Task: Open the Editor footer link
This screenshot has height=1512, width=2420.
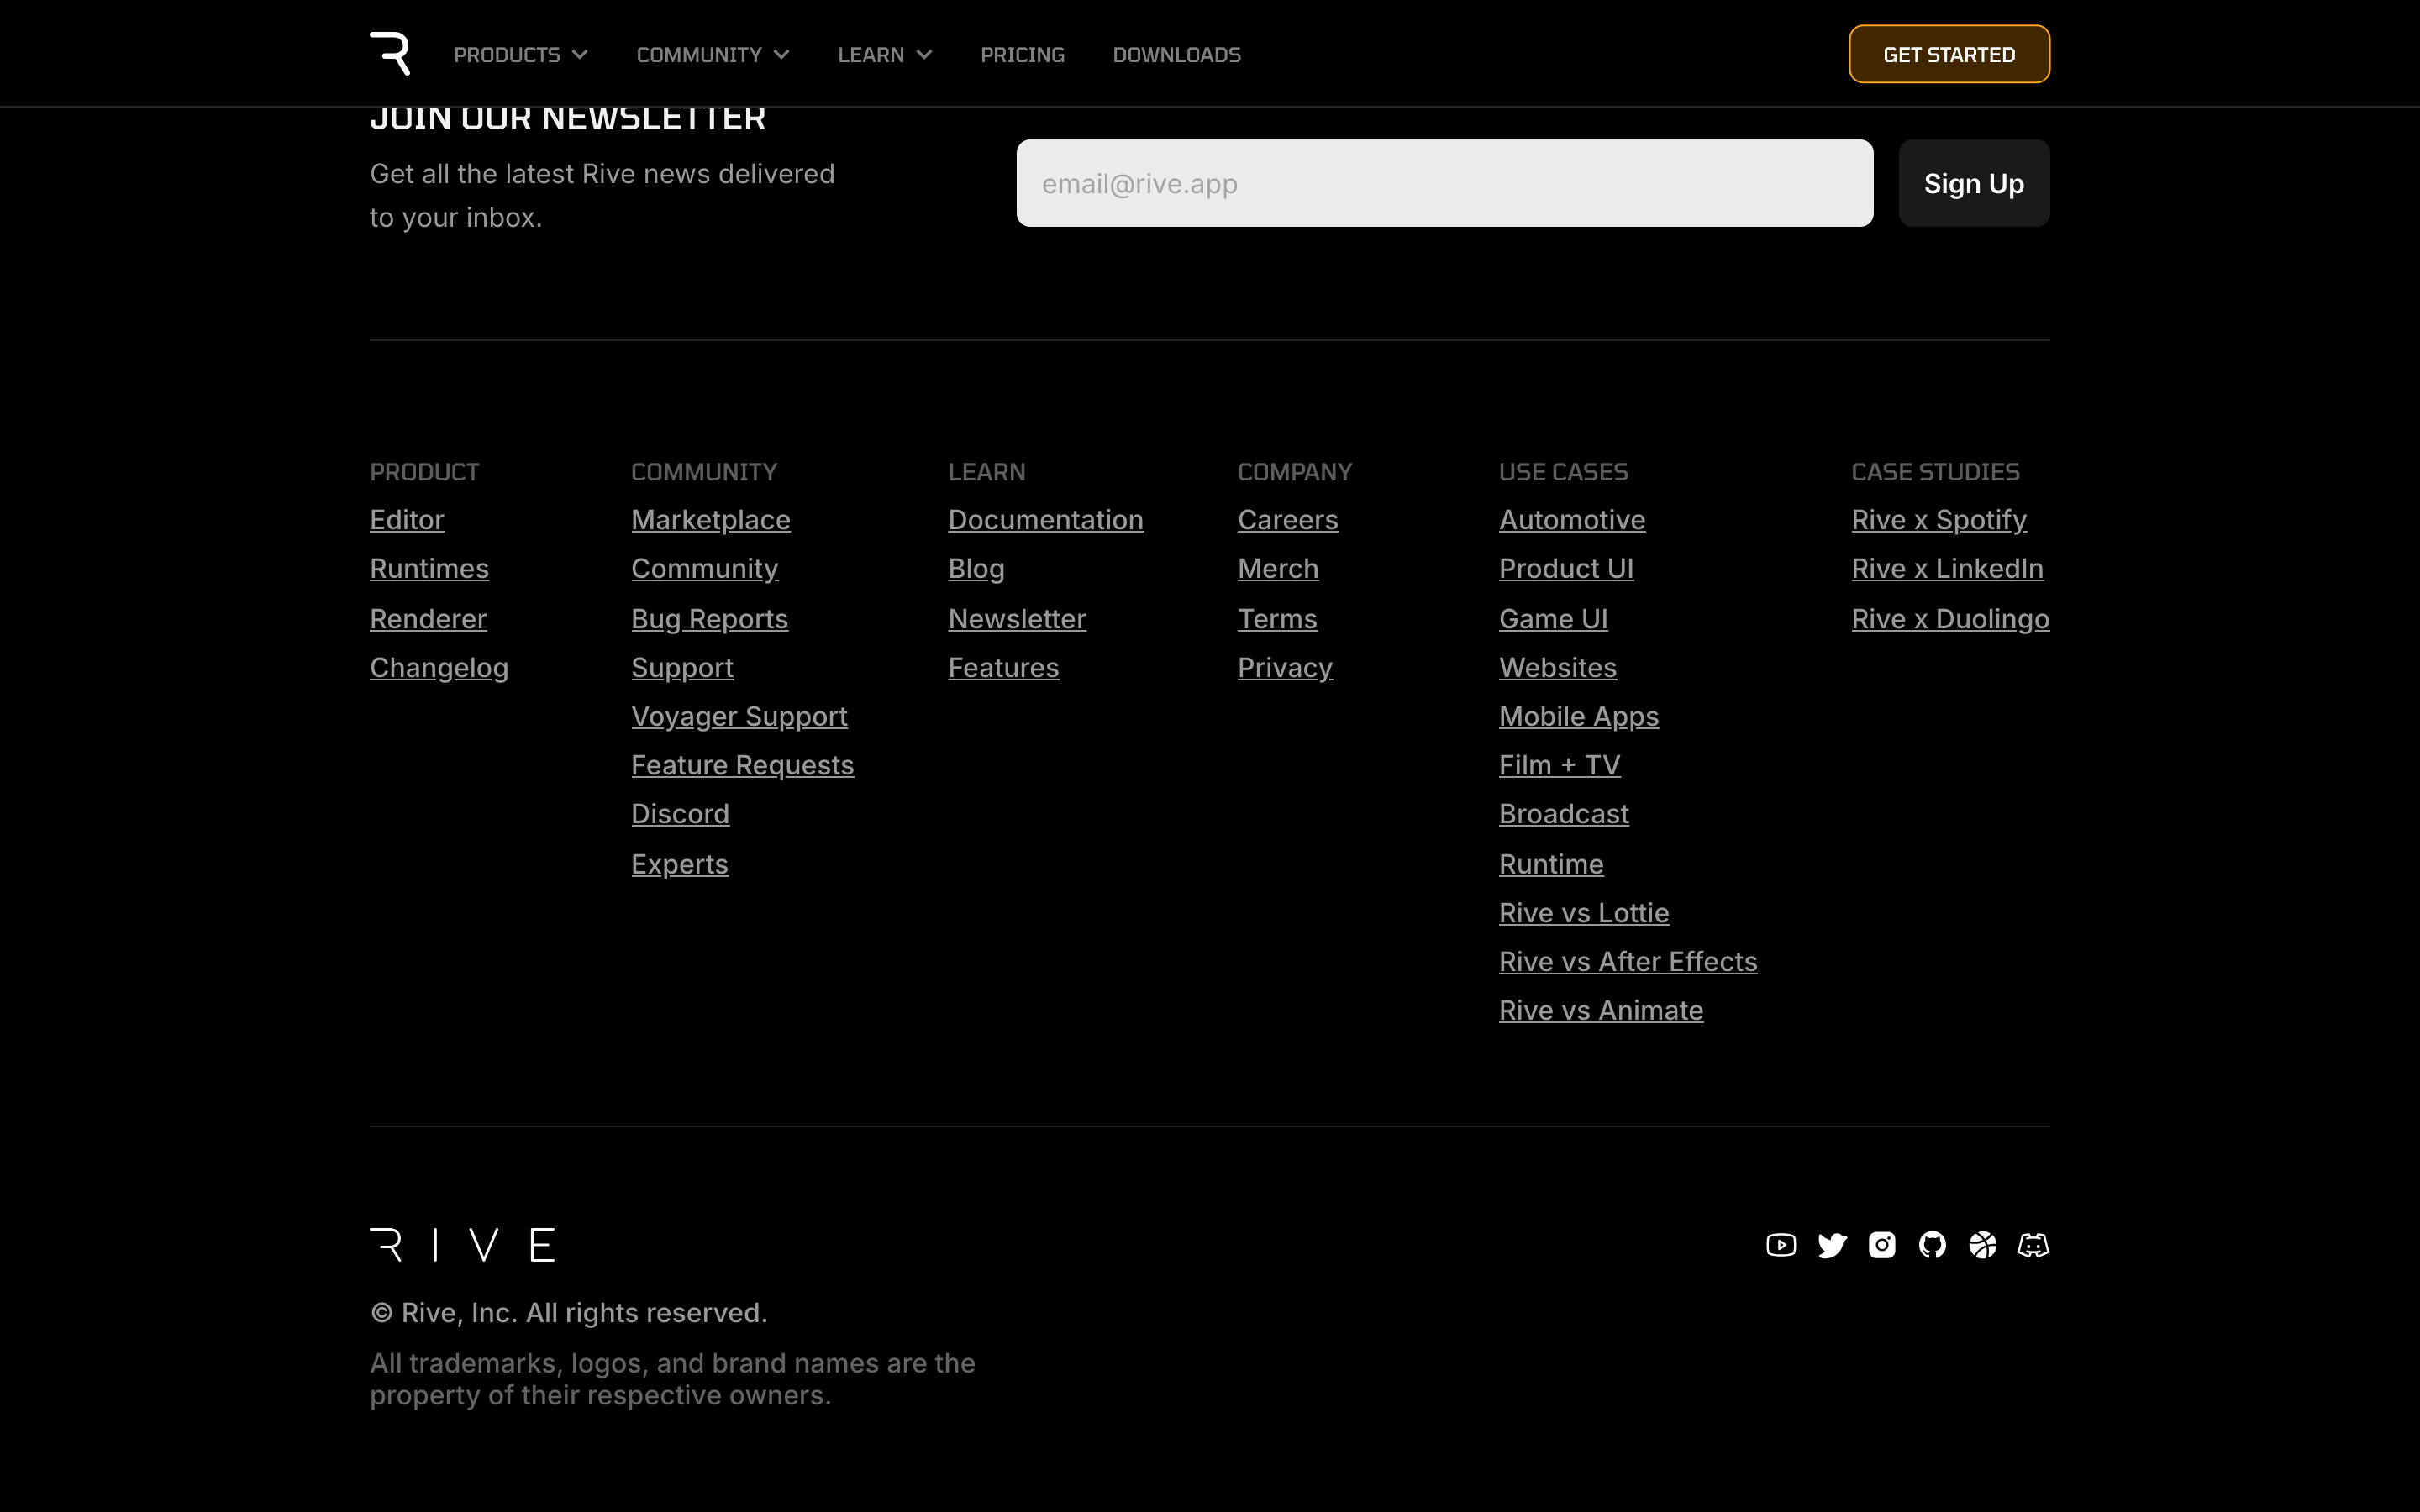Action: (x=407, y=520)
